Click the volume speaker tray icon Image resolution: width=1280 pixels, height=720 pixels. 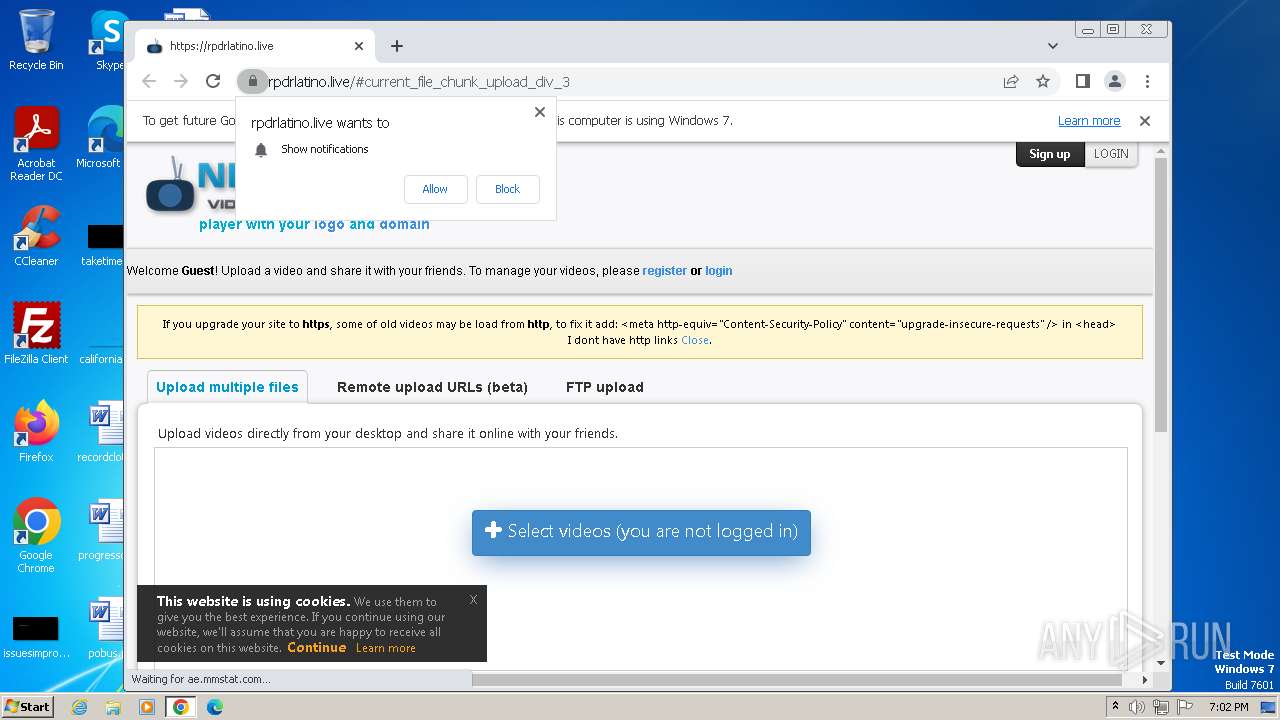click(x=1137, y=707)
